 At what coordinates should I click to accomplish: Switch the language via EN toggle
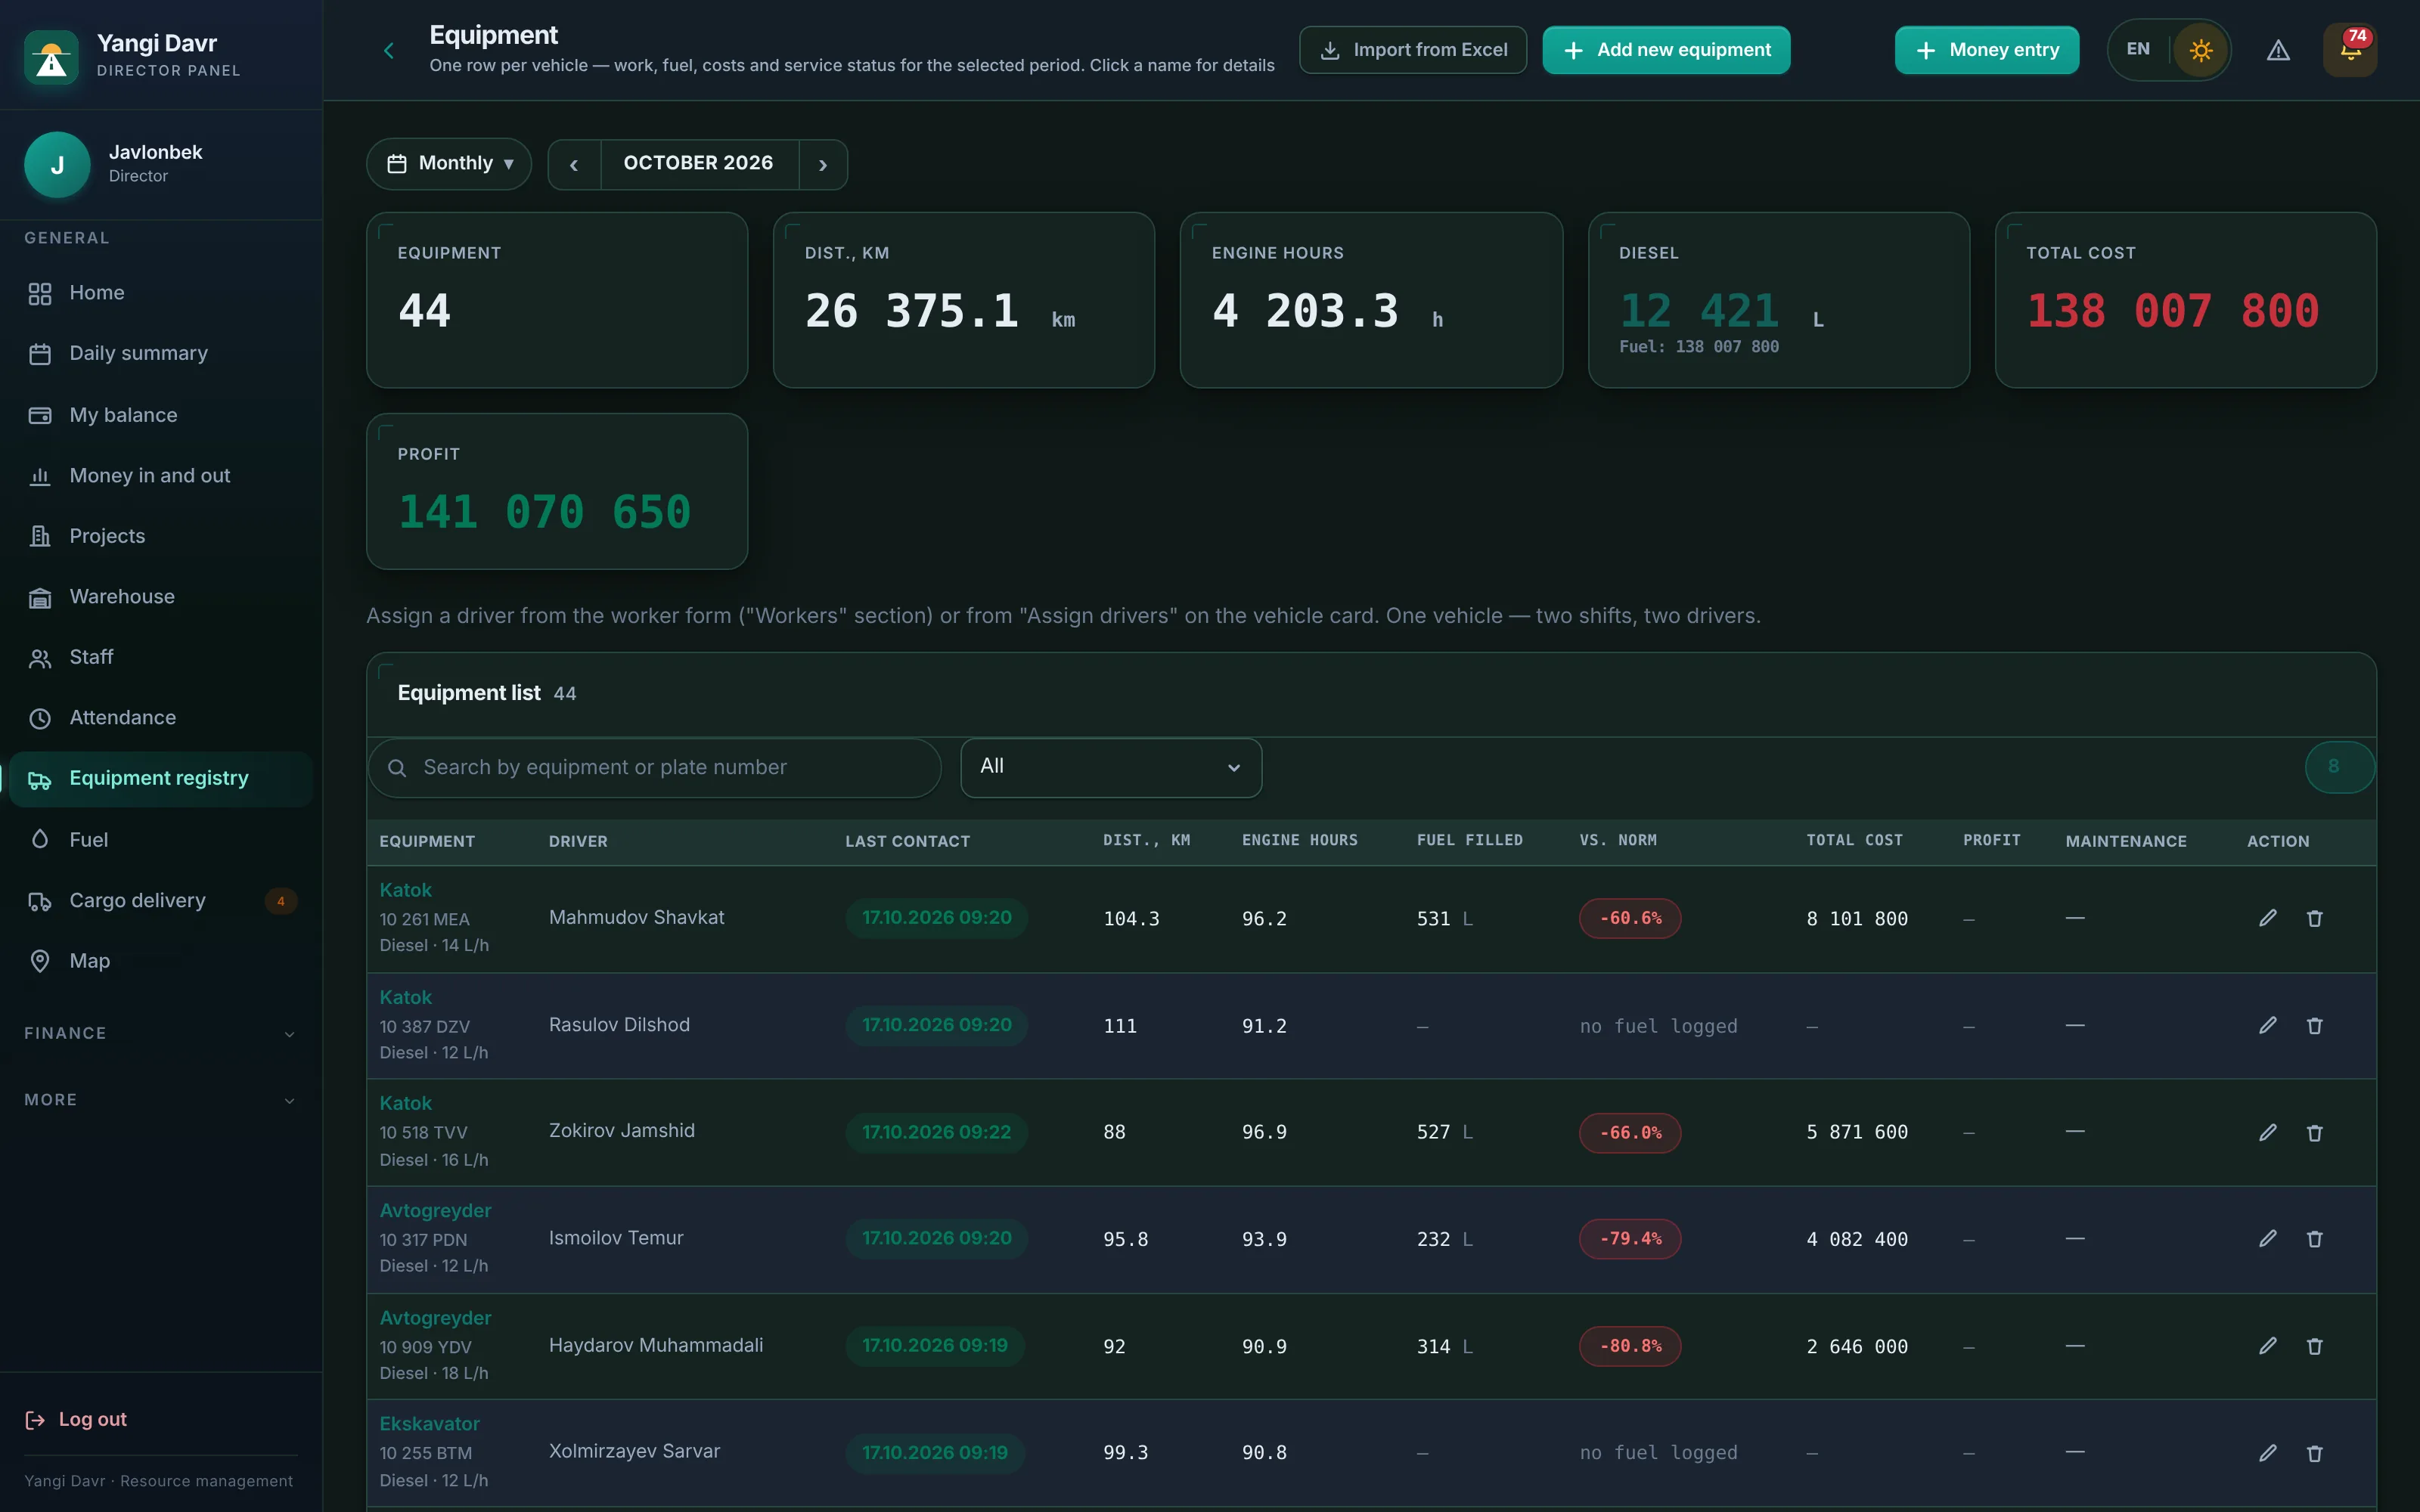(2138, 49)
